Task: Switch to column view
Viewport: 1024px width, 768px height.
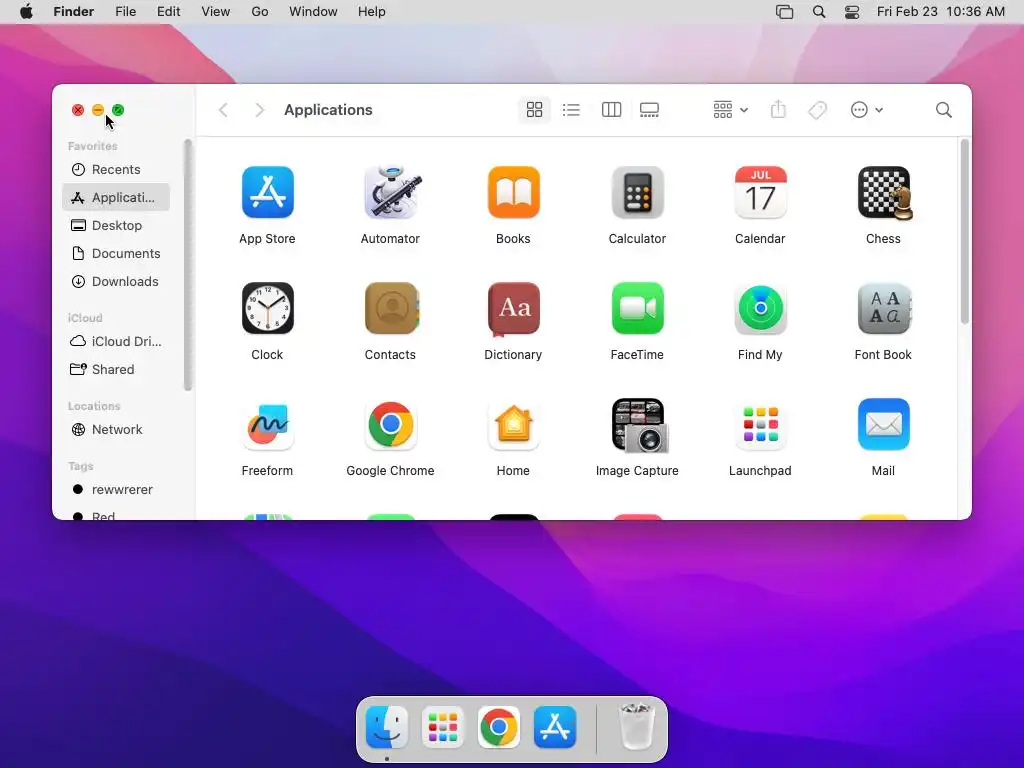Action: pyautogui.click(x=611, y=110)
